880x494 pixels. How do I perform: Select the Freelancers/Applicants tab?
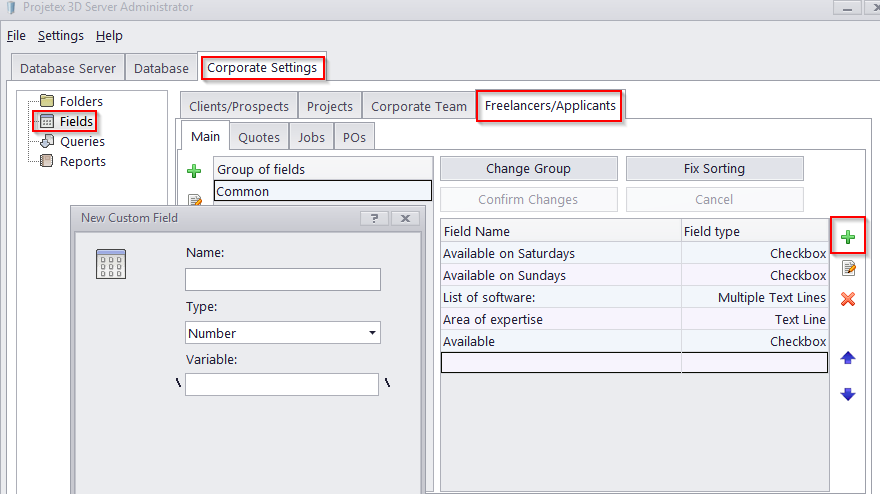click(x=550, y=106)
